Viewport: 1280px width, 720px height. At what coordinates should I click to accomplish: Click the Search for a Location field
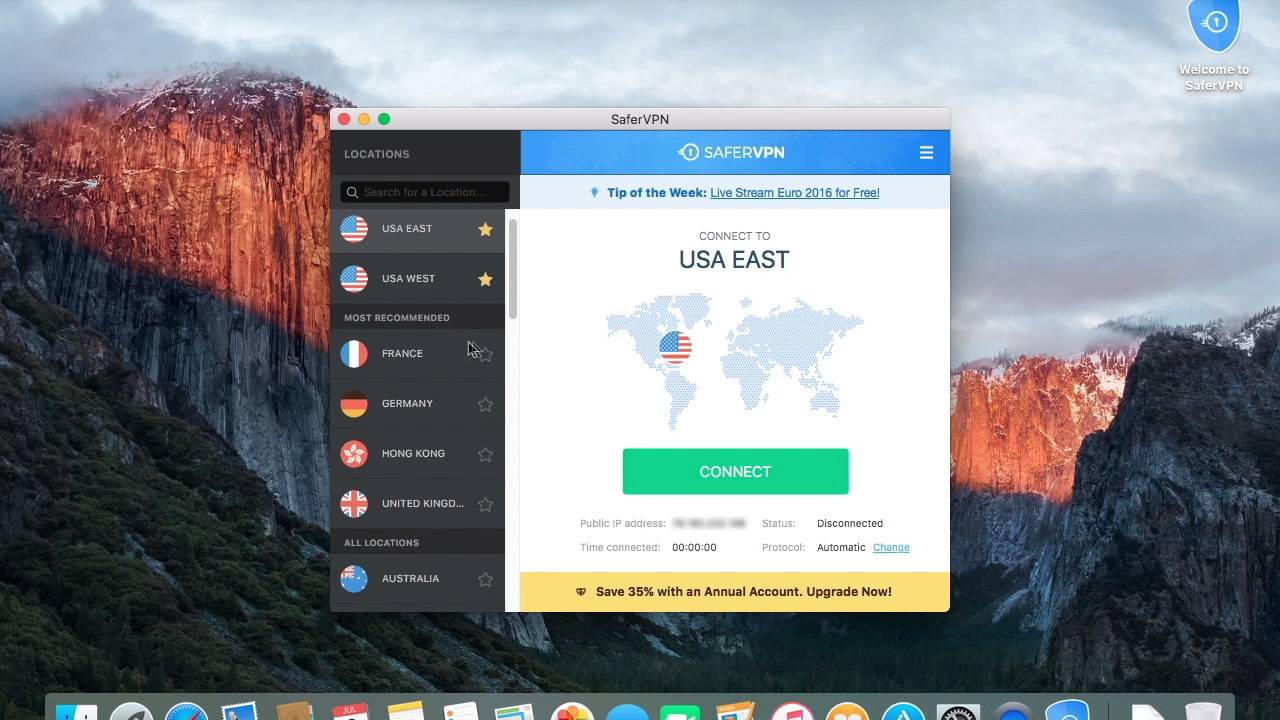coord(425,192)
